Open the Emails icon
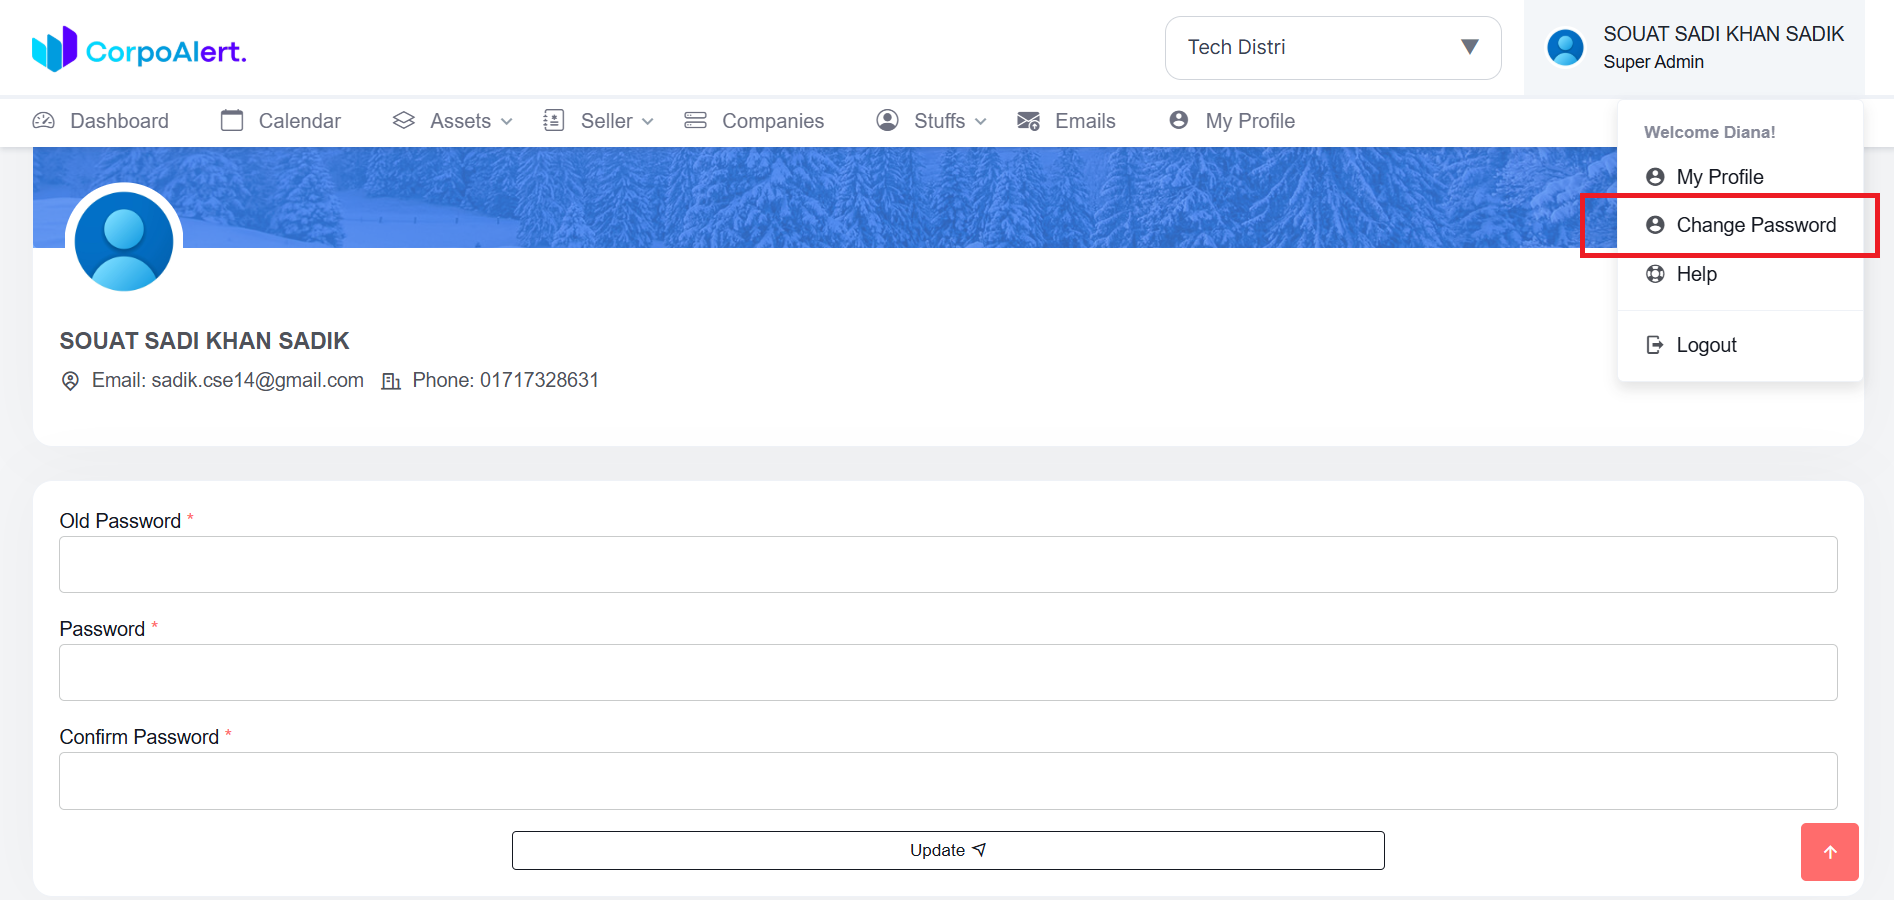The height and width of the screenshot is (900, 1894). (1027, 120)
